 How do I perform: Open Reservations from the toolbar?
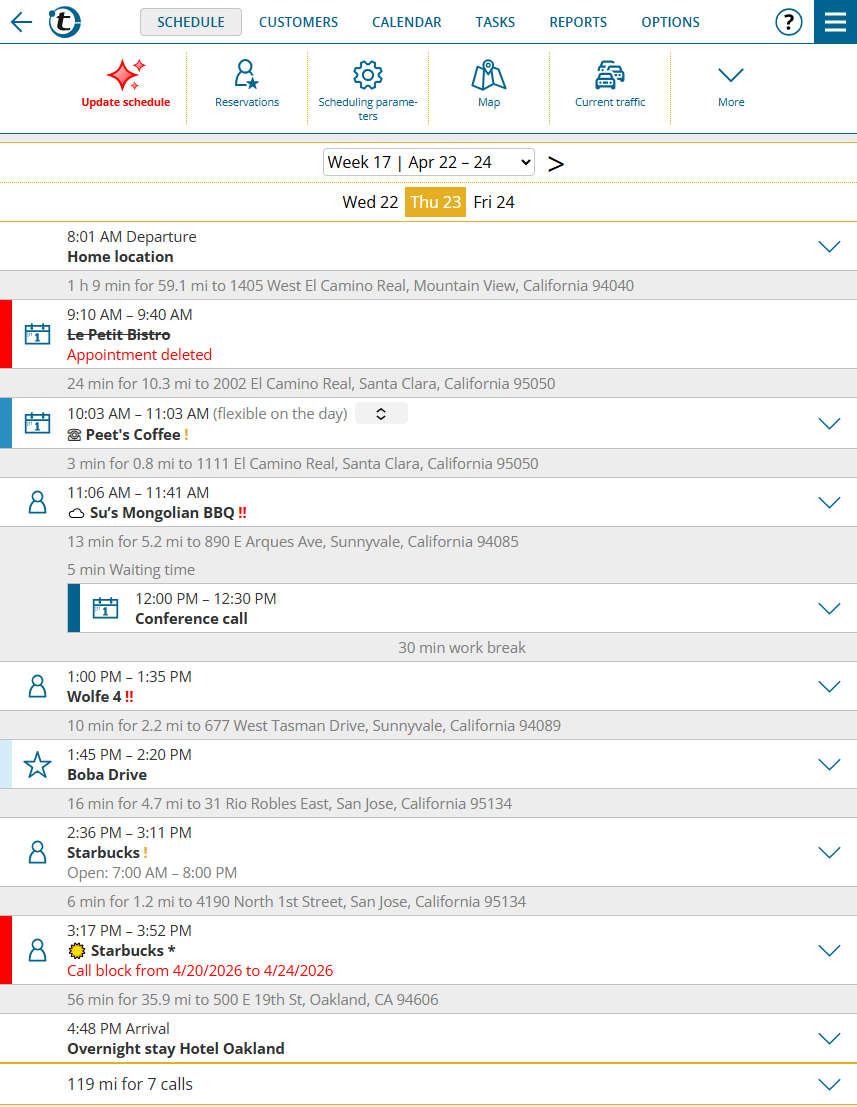pyautogui.click(x=247, y=76)
